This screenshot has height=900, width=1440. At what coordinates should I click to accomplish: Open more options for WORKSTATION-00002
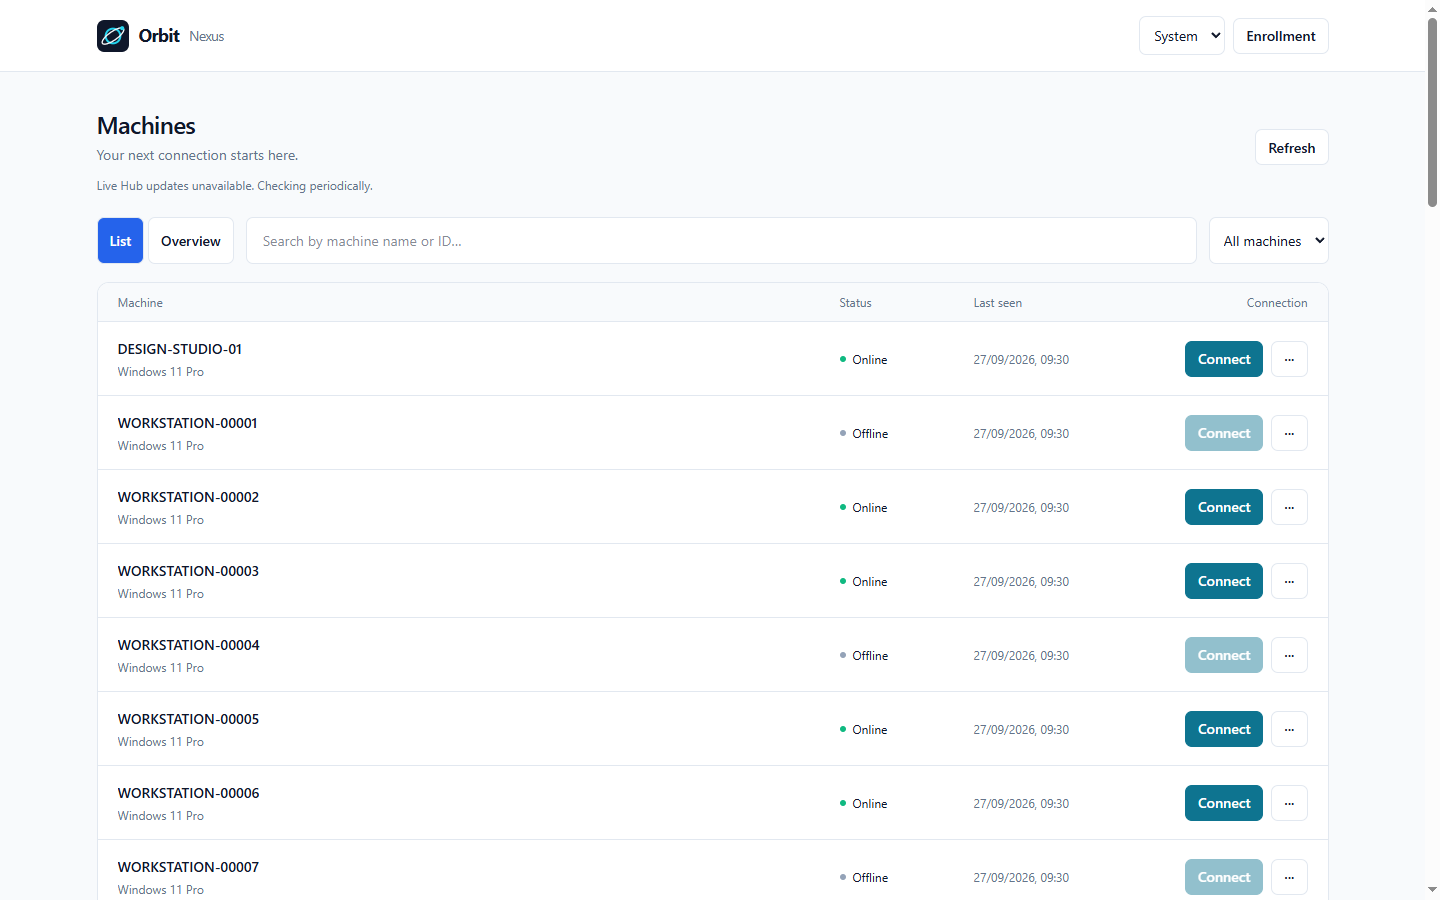1289,507
